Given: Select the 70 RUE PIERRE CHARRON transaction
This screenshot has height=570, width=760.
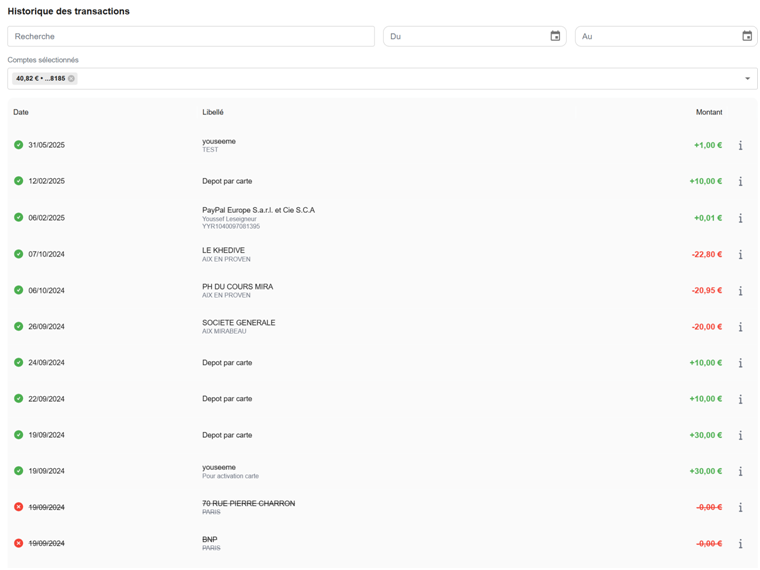Looking at the screenshot, I should click(x=248, y=507).
